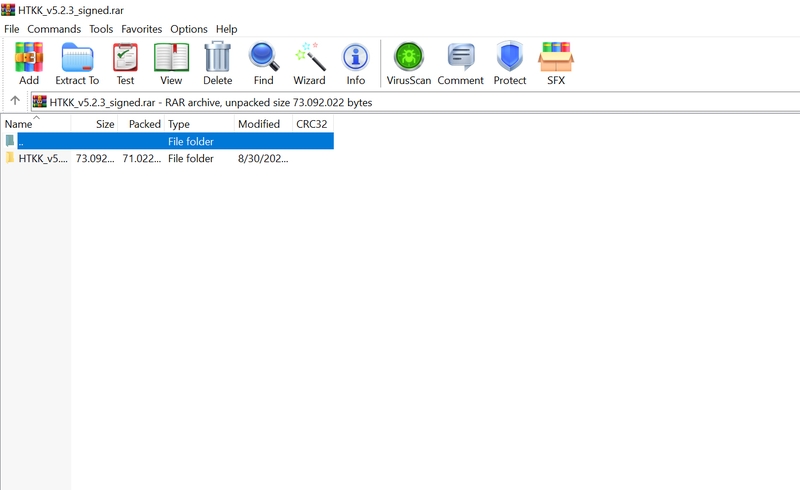800x490 pixels.
Task: Sort by the Name column header
Action: pyautogui.click(x=36, y=124)
